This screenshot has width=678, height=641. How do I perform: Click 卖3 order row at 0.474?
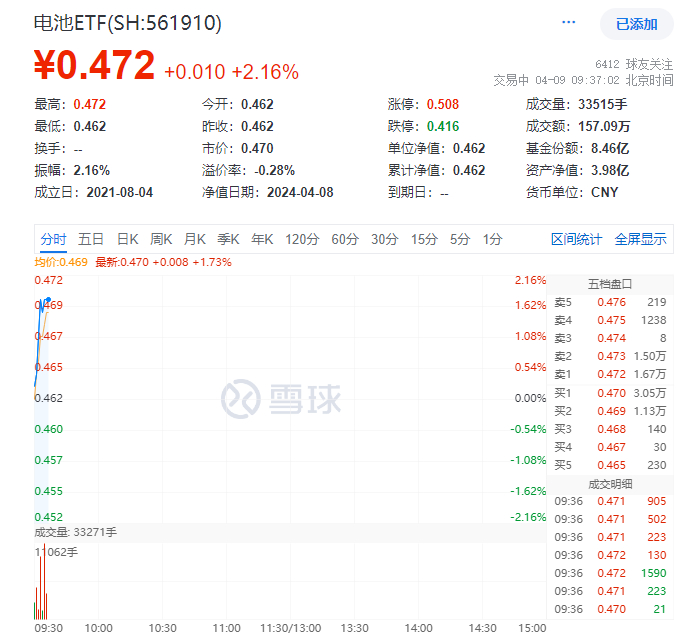tap(610, 338)
